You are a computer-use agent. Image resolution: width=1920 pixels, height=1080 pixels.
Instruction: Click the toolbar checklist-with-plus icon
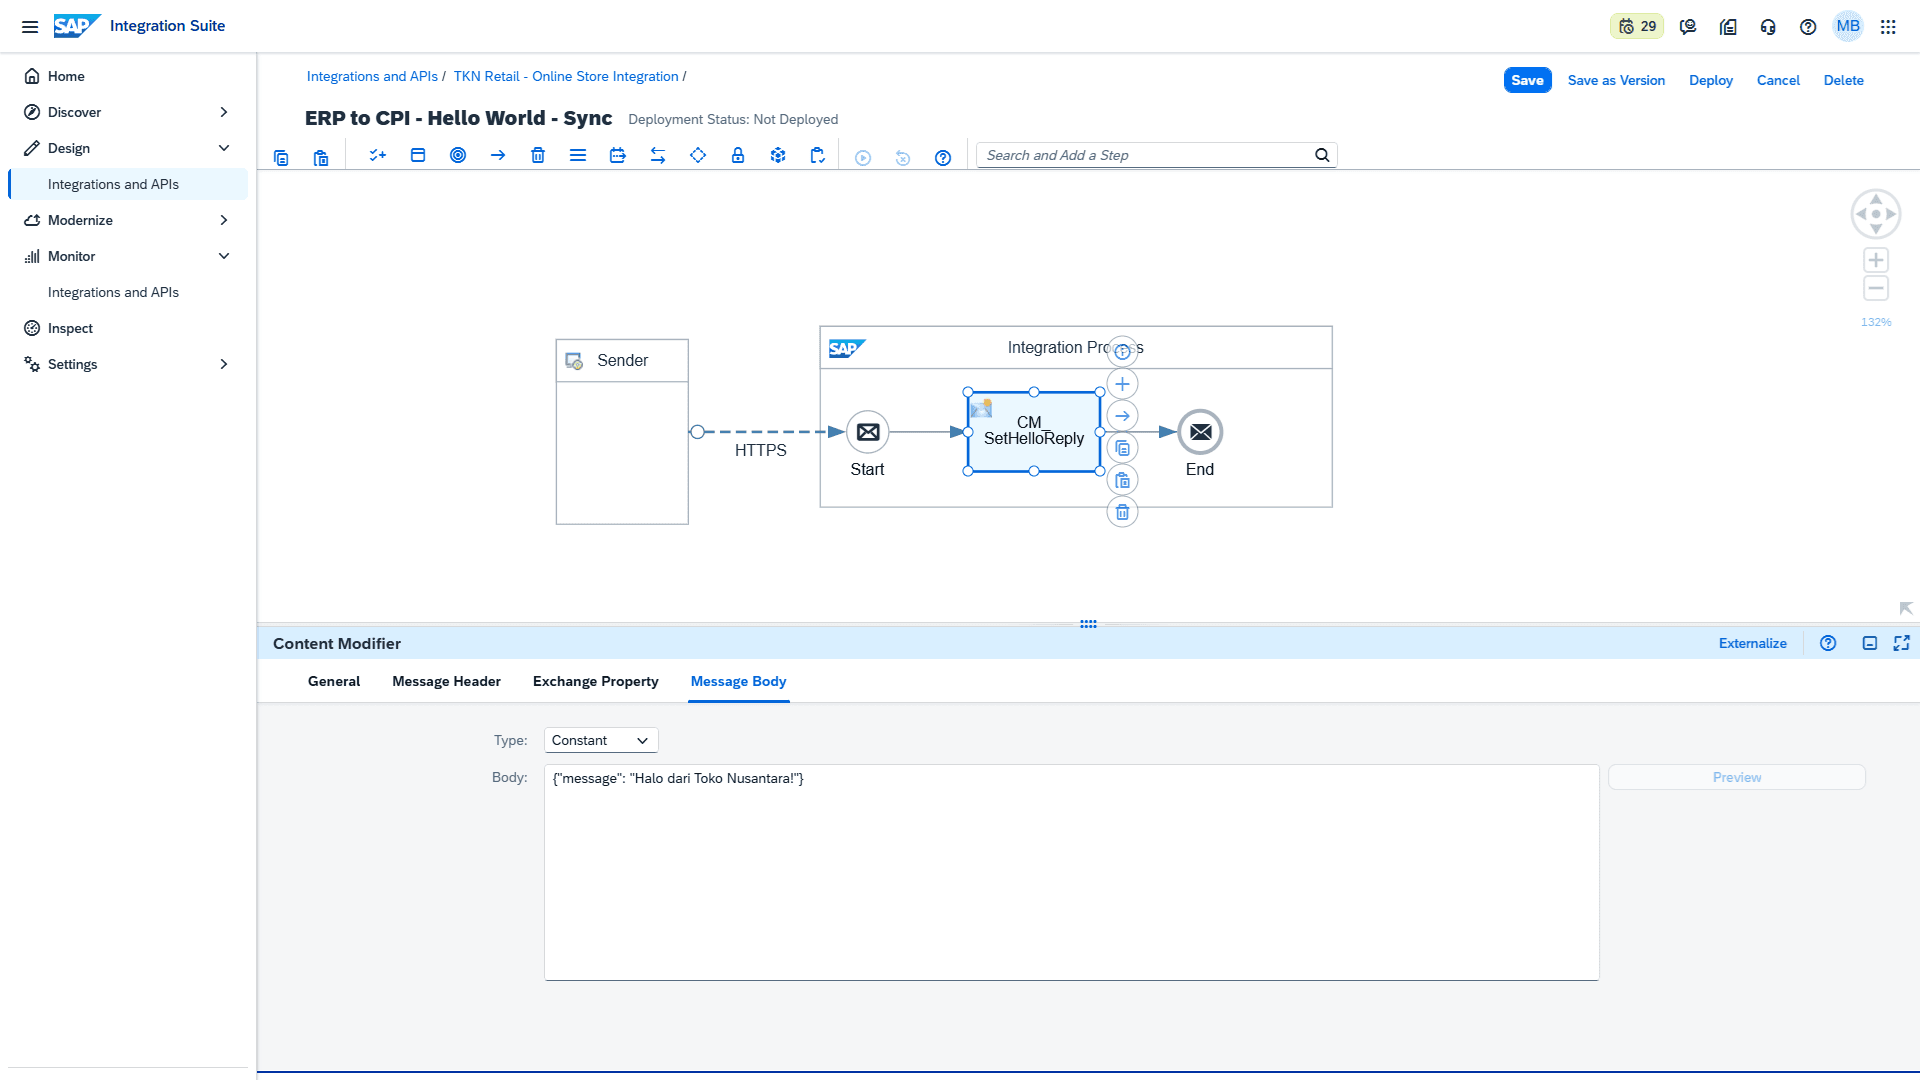(378, 155)
